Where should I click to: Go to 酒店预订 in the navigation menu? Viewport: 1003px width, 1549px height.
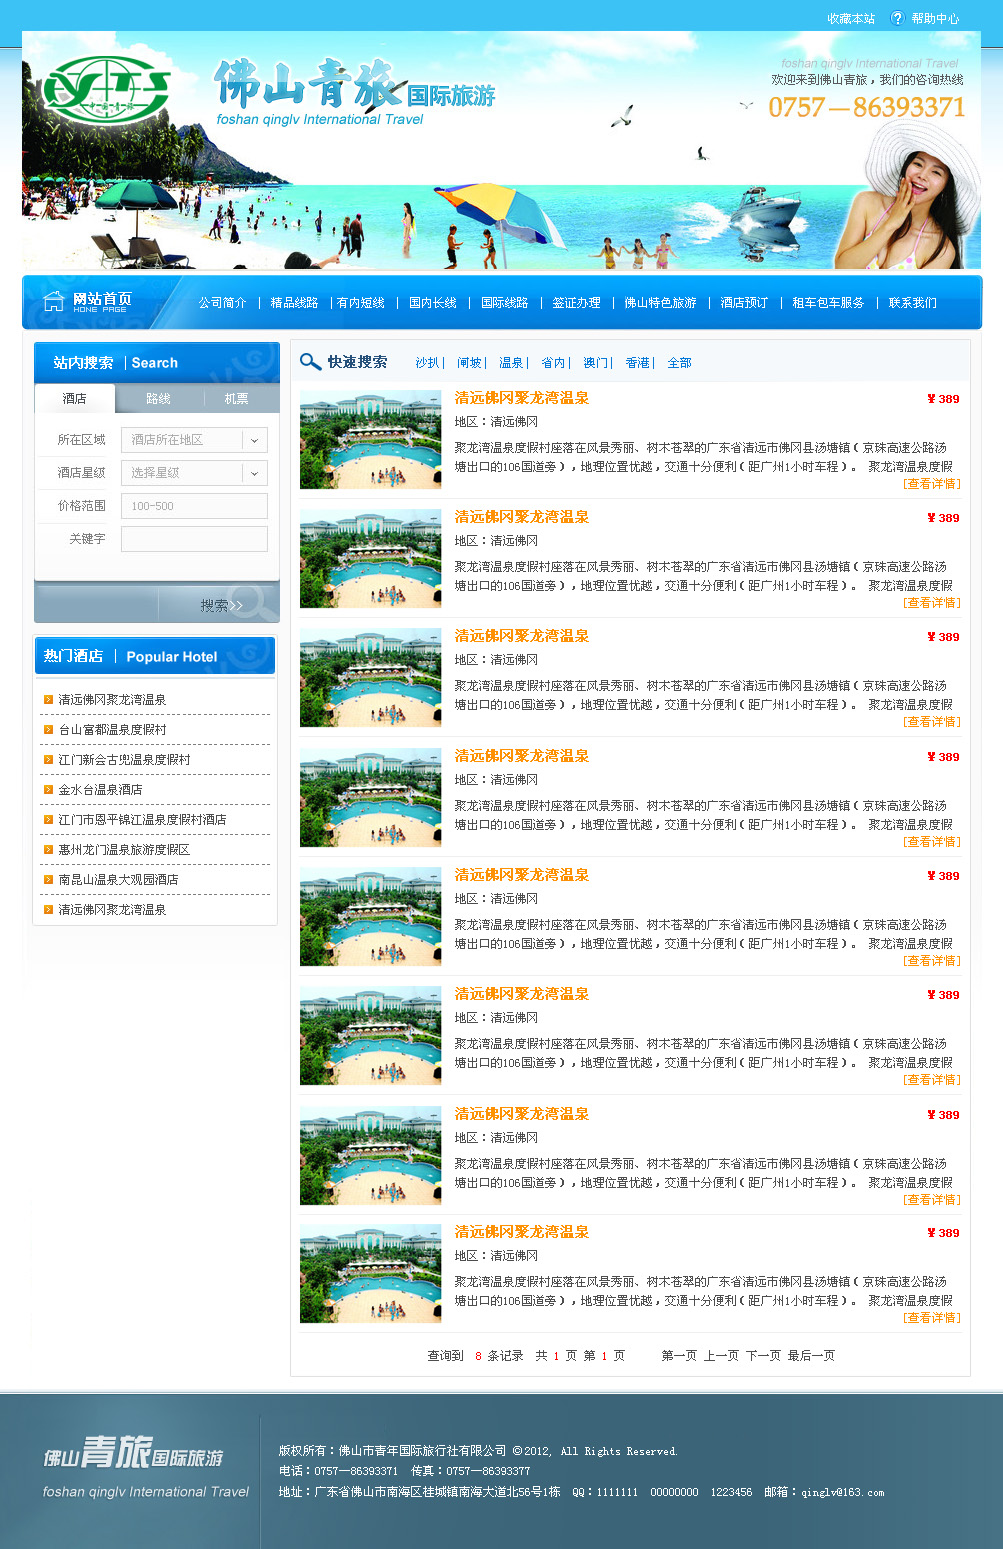click(x=744, y=303)
